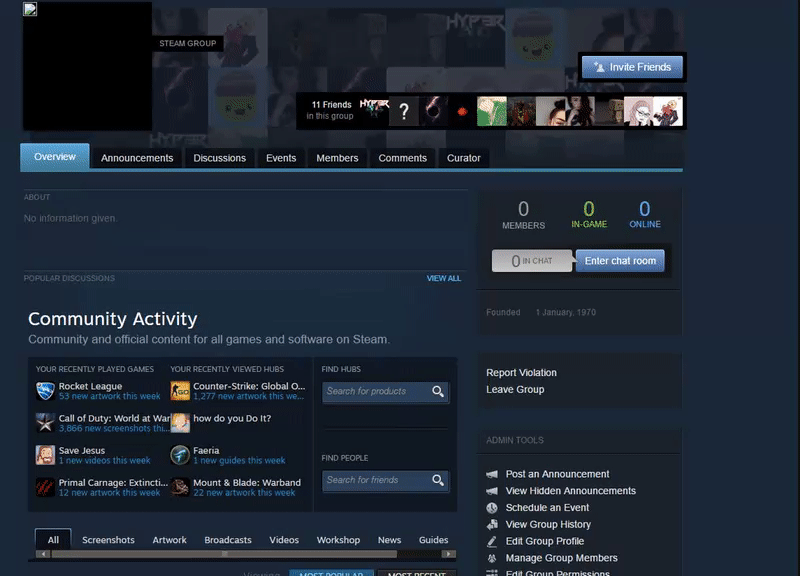Click the 0 MEMBERS count
Image resolution: width=800 pixels, height=576 pixels.
[x=523, y=215]
